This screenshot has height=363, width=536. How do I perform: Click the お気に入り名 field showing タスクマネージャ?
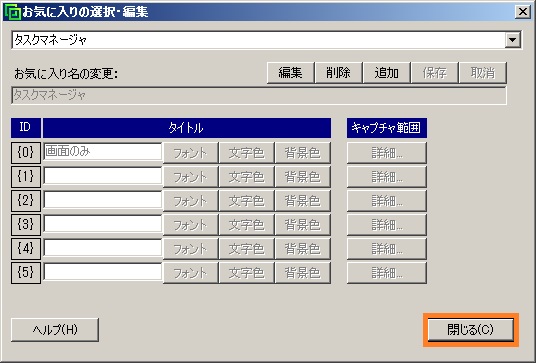[x=259, y=95]
